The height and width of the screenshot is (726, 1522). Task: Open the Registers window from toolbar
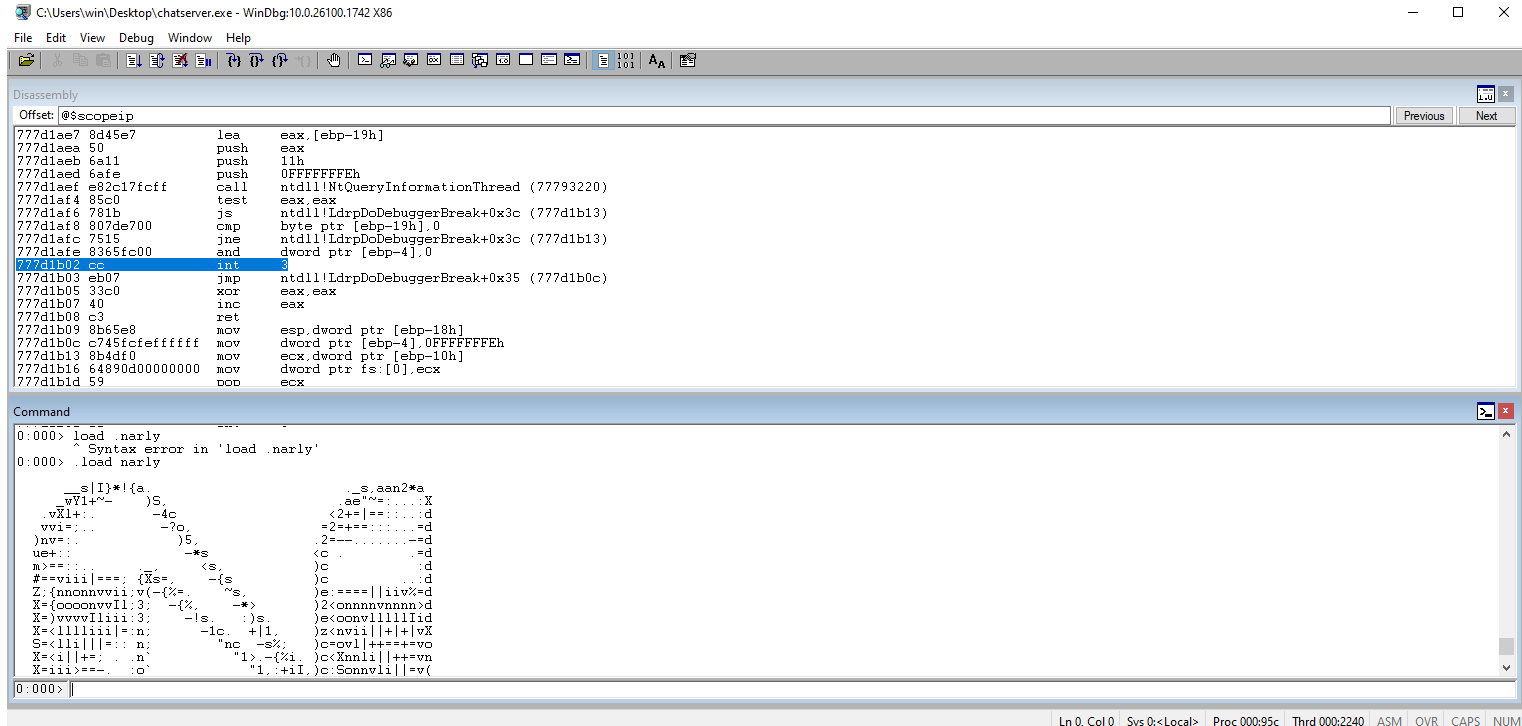coord(434,61)
